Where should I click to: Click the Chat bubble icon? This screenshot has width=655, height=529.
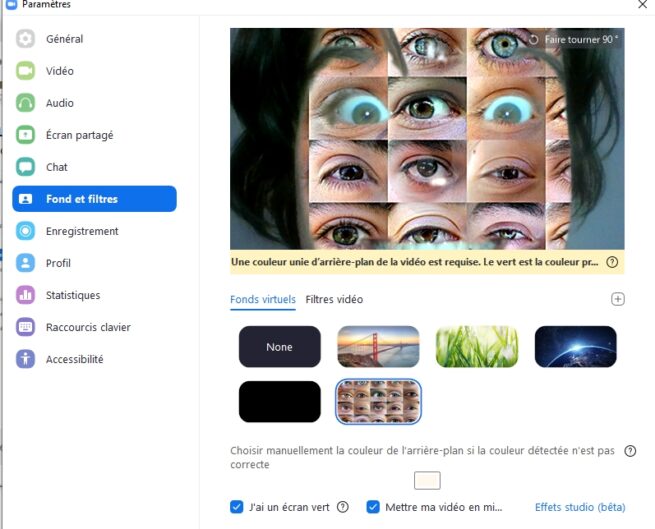pos(25,167)
